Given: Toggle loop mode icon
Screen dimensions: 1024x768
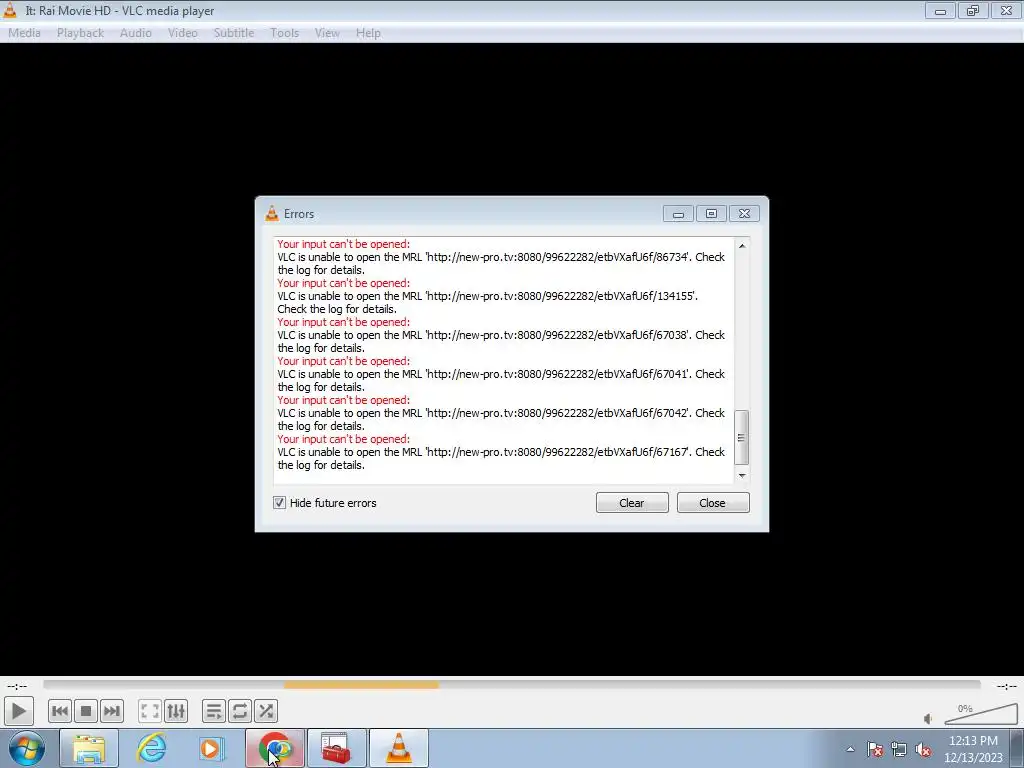Looking at the screenshot, I should tap(240, 711).
